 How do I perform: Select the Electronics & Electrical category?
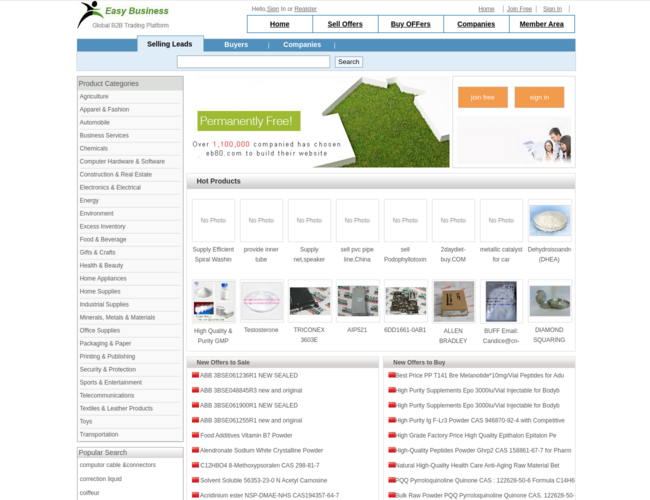[110, 187]
